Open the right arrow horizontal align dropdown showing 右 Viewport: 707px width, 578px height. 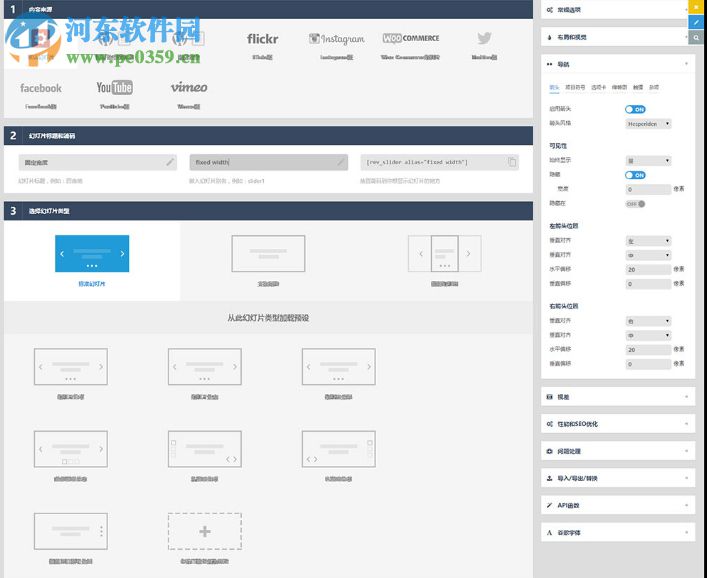648,321
